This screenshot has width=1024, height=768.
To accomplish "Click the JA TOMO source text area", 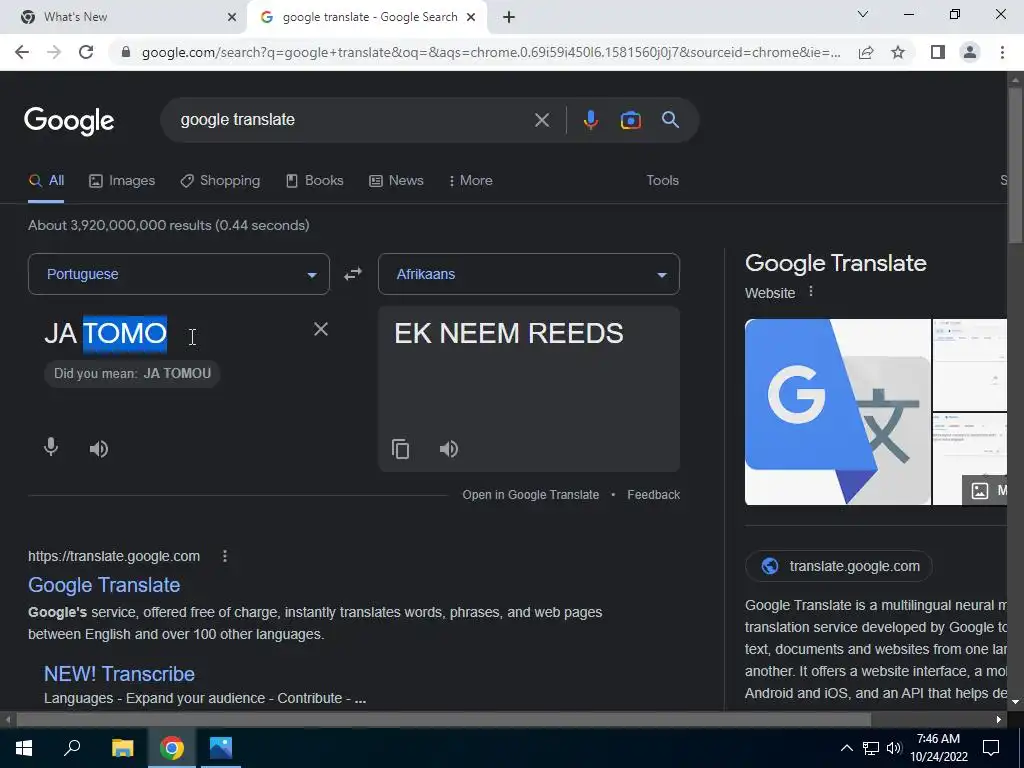I will [106, 334].
